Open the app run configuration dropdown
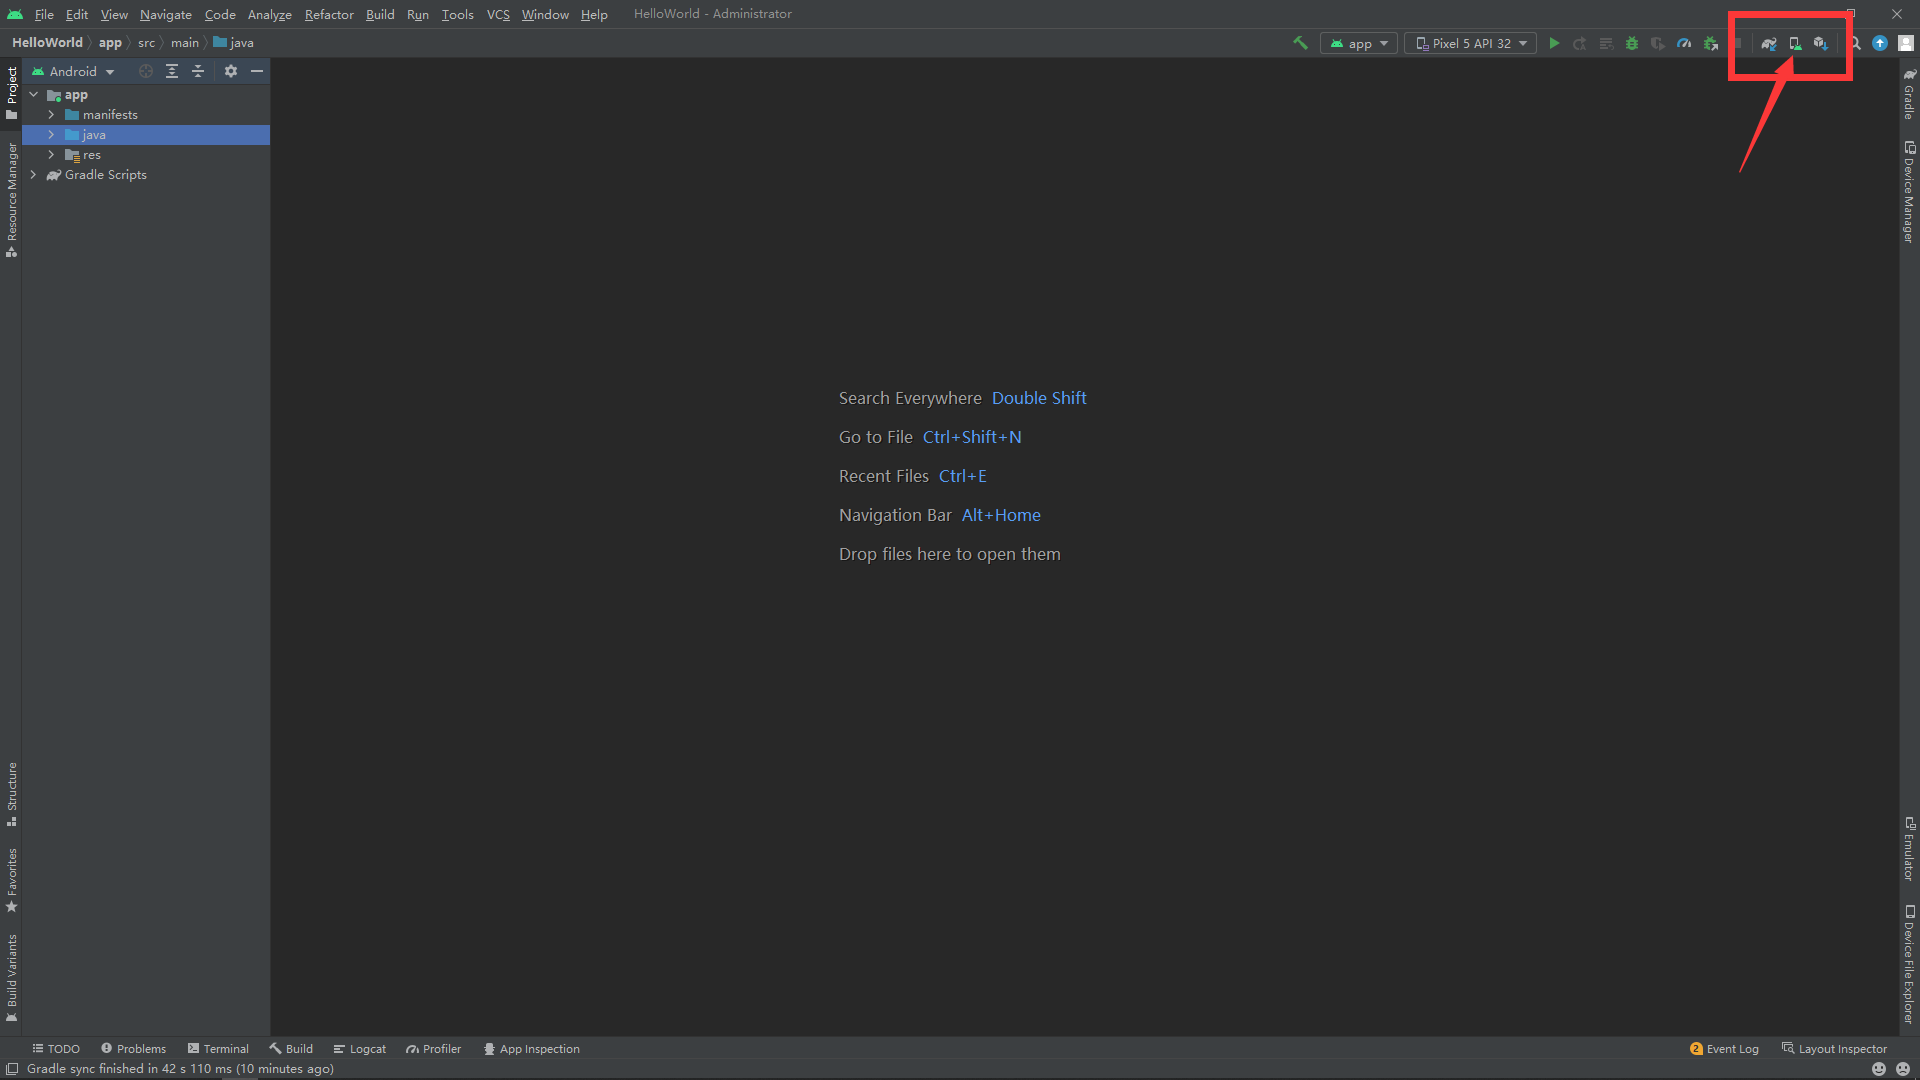The height and width of the screenshot is (1080, 1920). click(1358, 43)
